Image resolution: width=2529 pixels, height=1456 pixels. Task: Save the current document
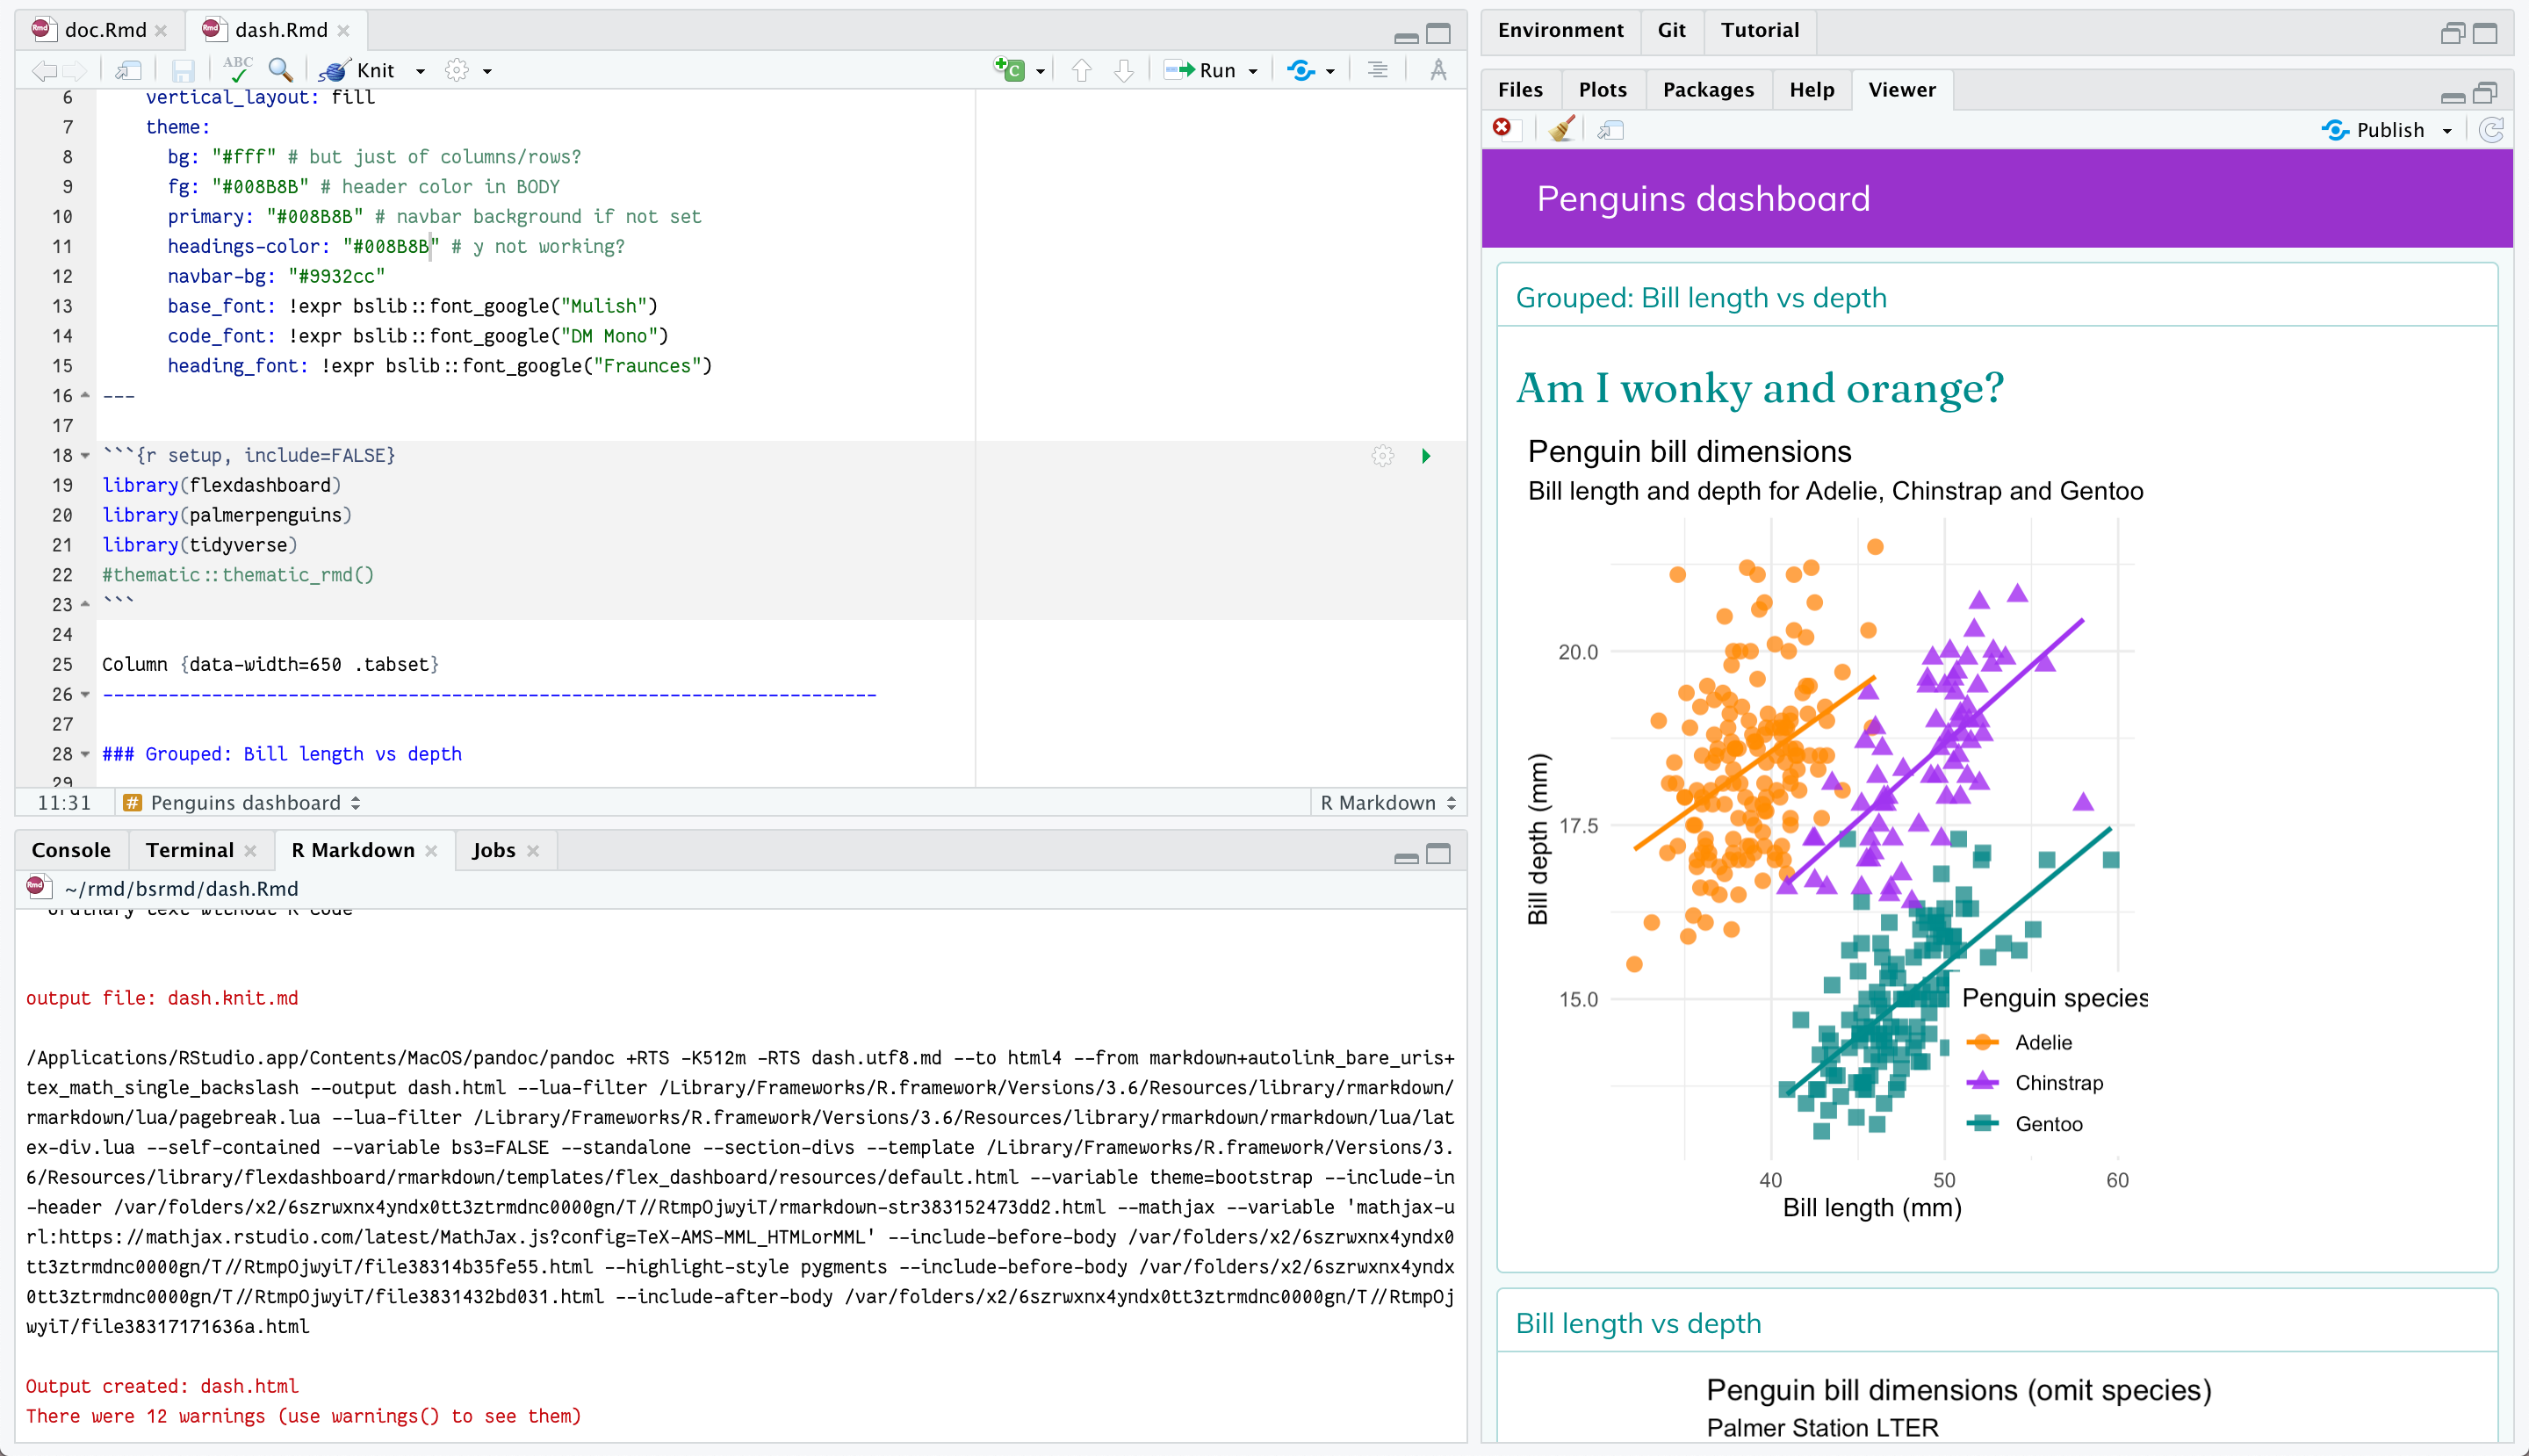click(183, 70)
